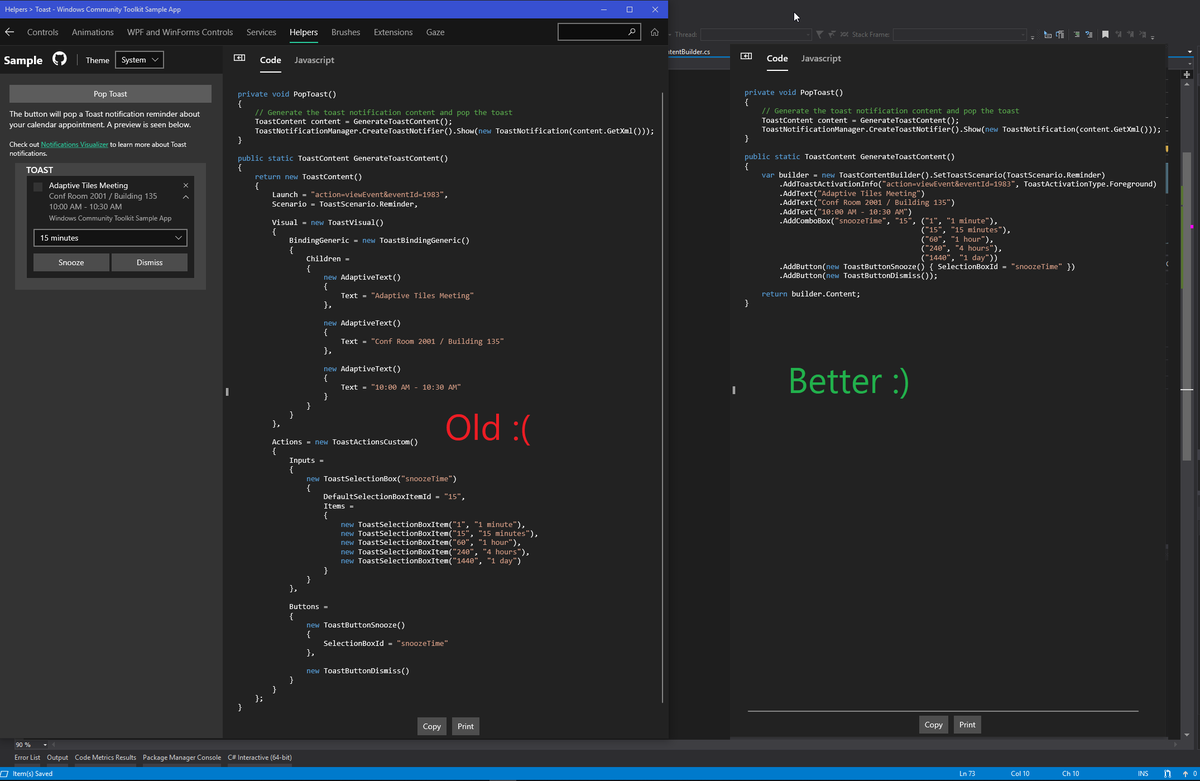
Task: Click the Col 10 status bar indicator
Action: [x=1020, y=773]
